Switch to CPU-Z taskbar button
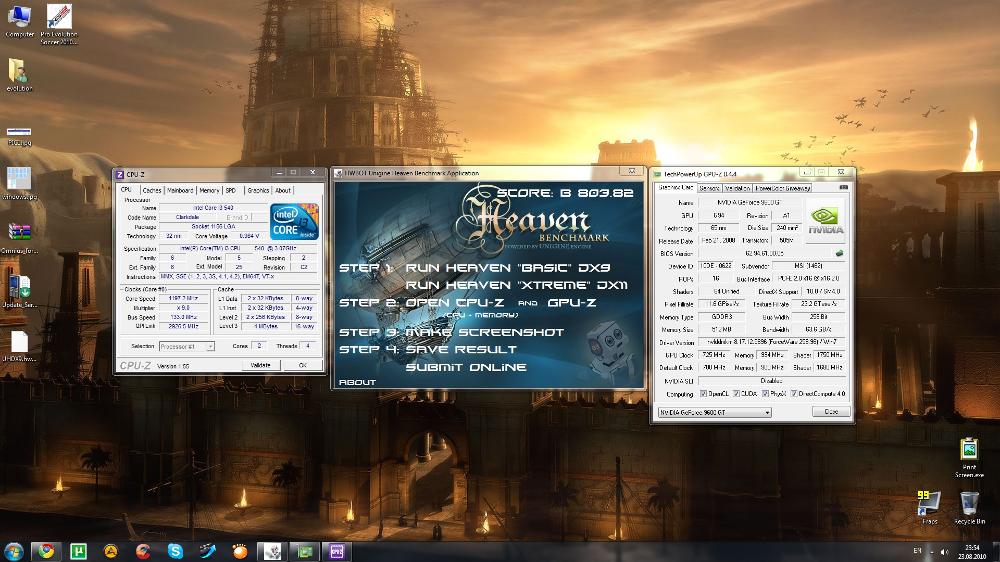The image size is (1000, 562). click(336, 551)
